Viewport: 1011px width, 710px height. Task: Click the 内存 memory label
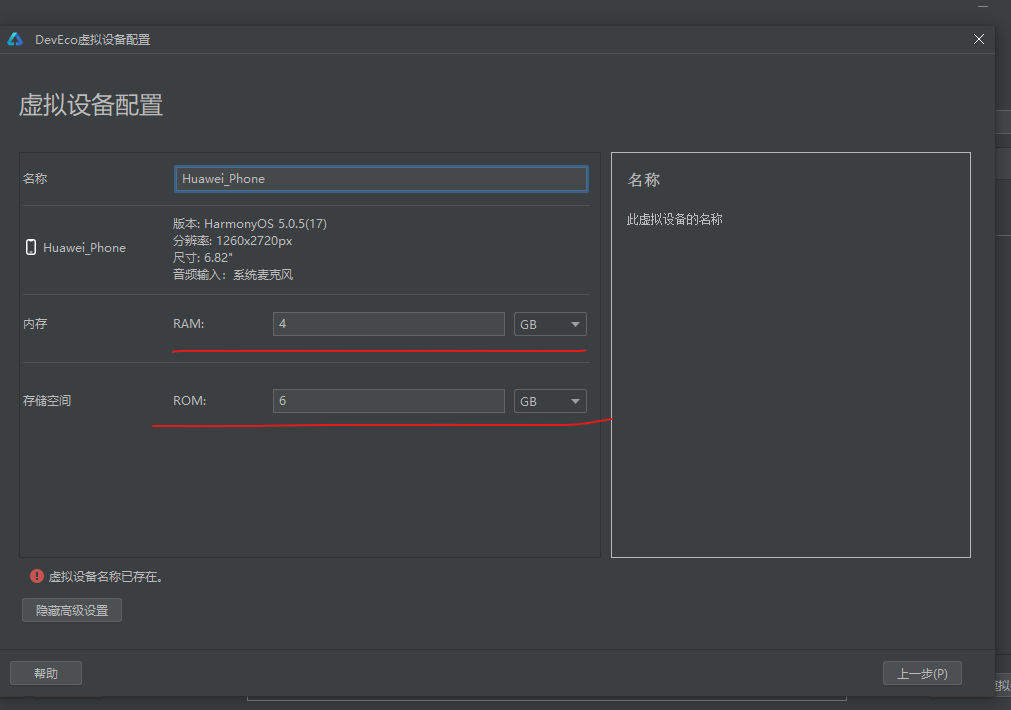pos(35,324)
